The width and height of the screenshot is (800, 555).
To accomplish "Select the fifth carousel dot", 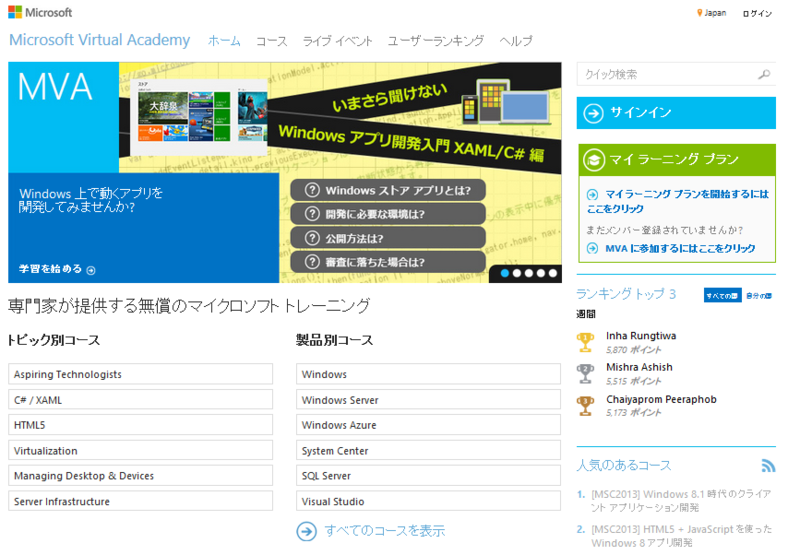I will pos(553,273).
